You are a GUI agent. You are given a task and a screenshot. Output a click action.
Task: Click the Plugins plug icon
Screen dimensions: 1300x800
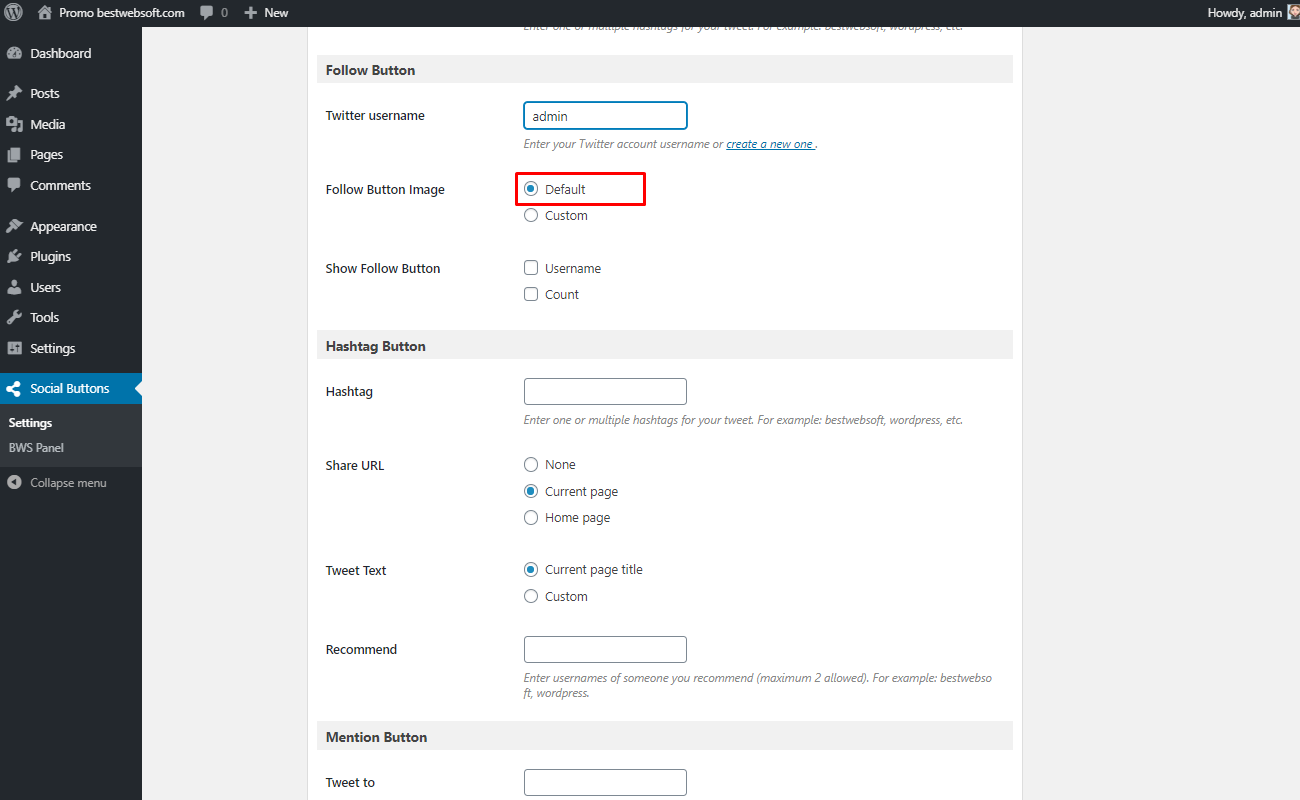point(14,256)
